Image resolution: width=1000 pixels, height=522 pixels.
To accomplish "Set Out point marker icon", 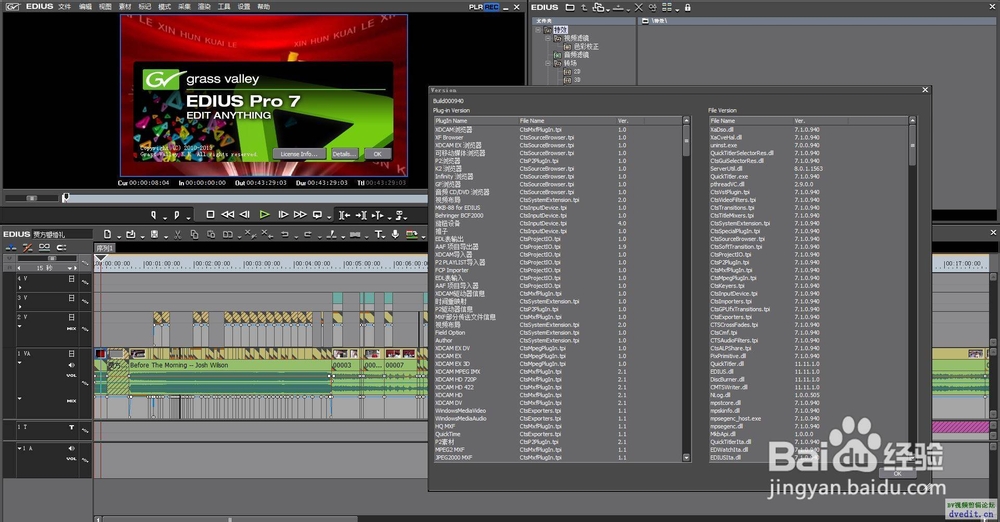I will (x=177, y=215).
